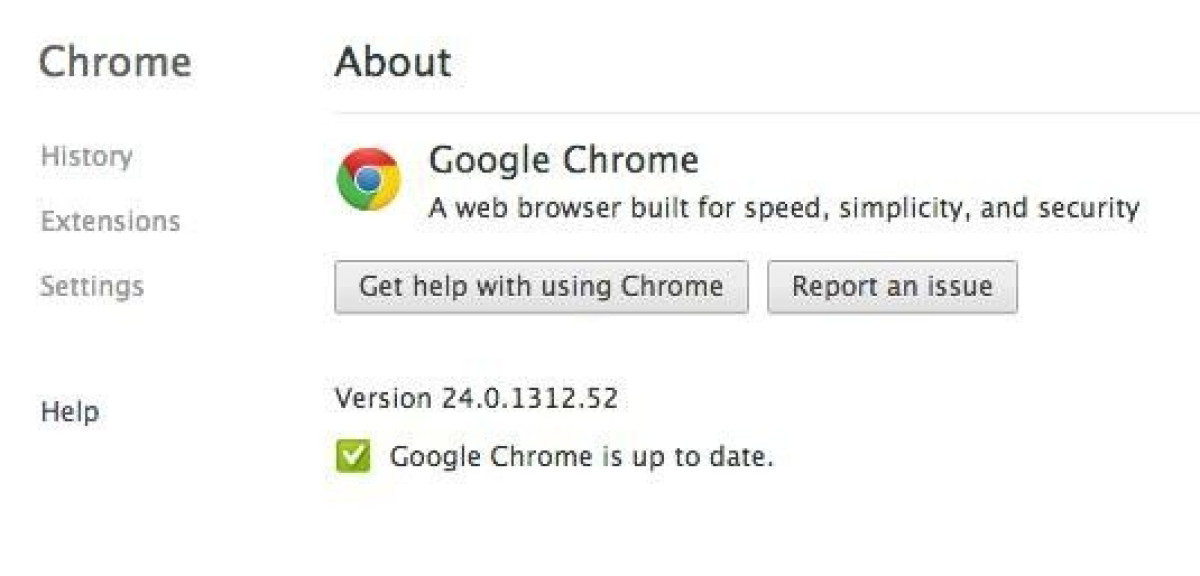Click the web browser tagline text
Screen dimensions: 1200x576
pyautogui.click(x=784, y=209)
